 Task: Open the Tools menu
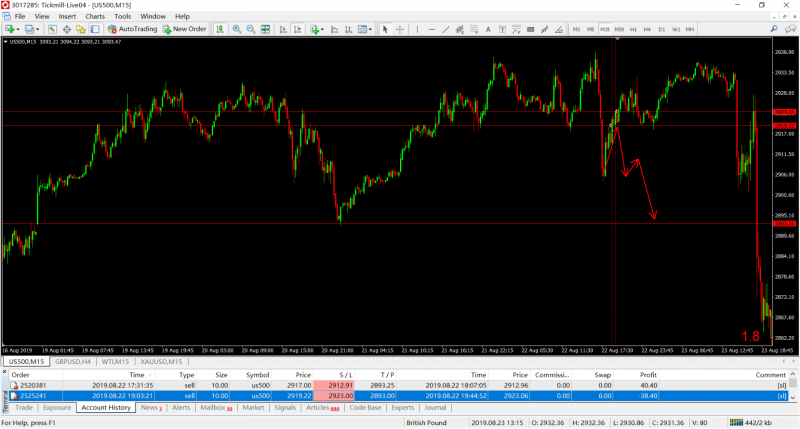(x=122, y=16)
